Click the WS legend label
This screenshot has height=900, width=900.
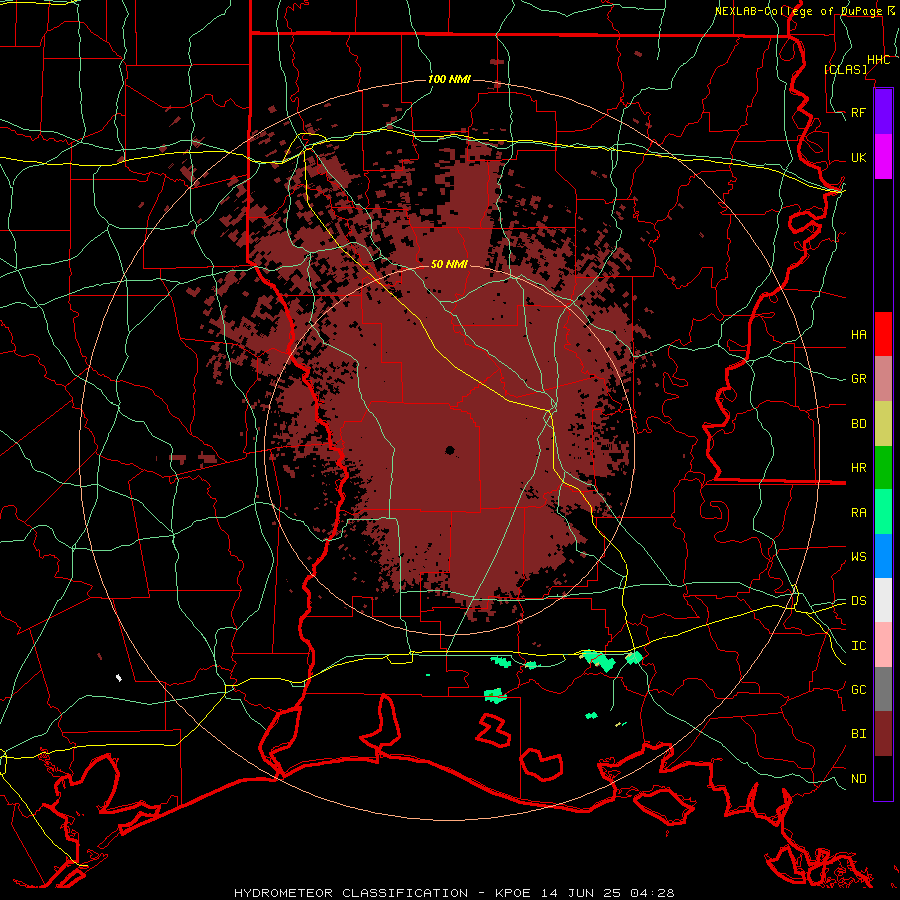tap(858, 557)
